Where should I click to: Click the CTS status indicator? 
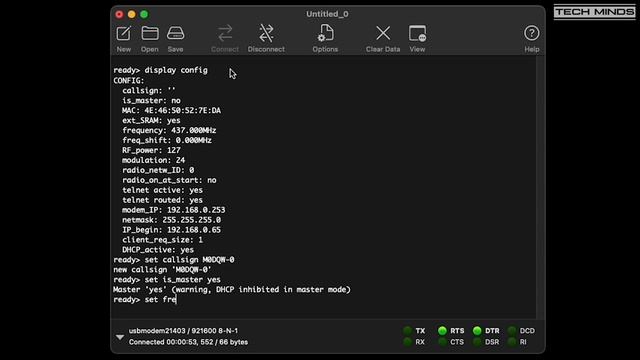coord(442,342)
